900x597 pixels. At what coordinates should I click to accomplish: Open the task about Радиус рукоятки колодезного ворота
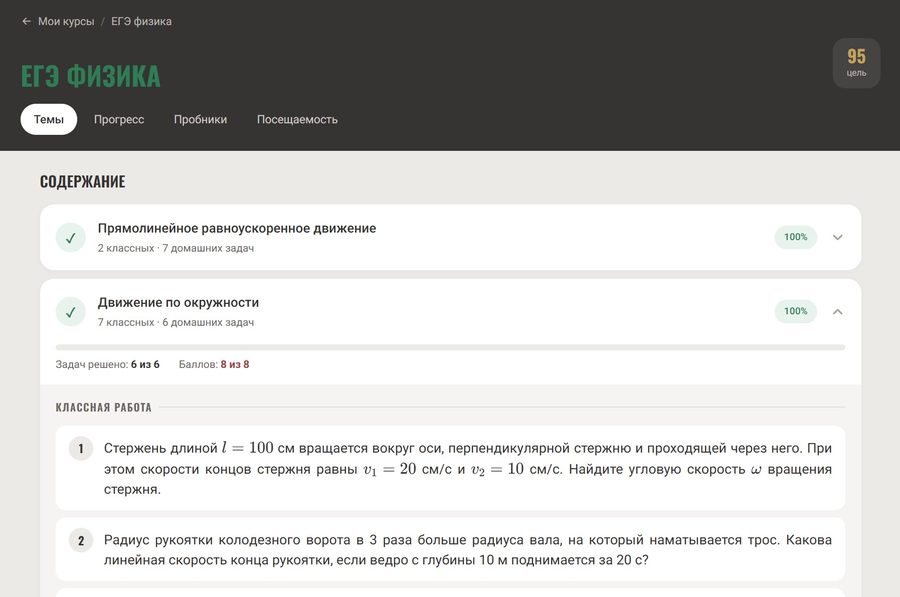pyautogui.click(x=450, y=549)
